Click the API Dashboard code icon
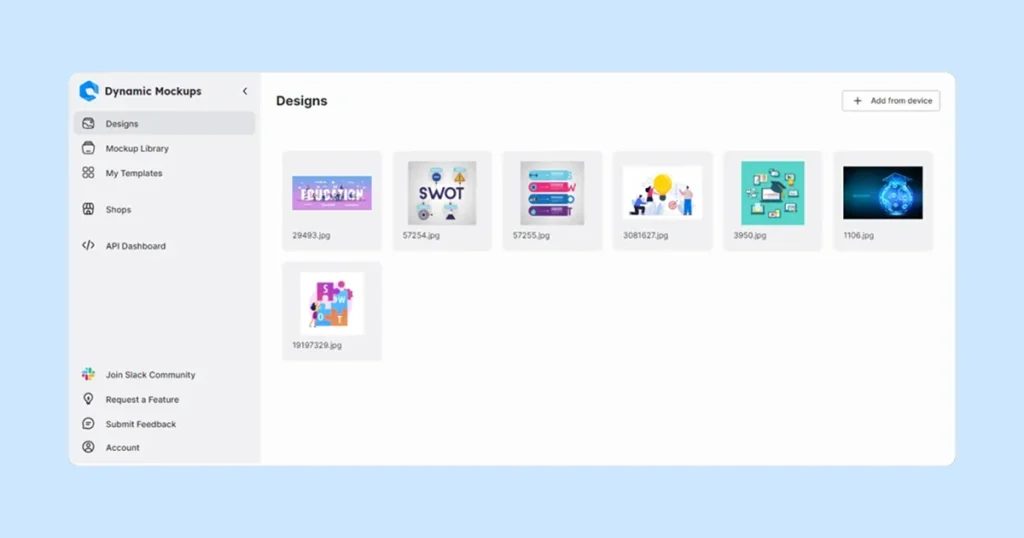Image resolution: width=1024 pixels, height=538 pixels. point(88,246)
